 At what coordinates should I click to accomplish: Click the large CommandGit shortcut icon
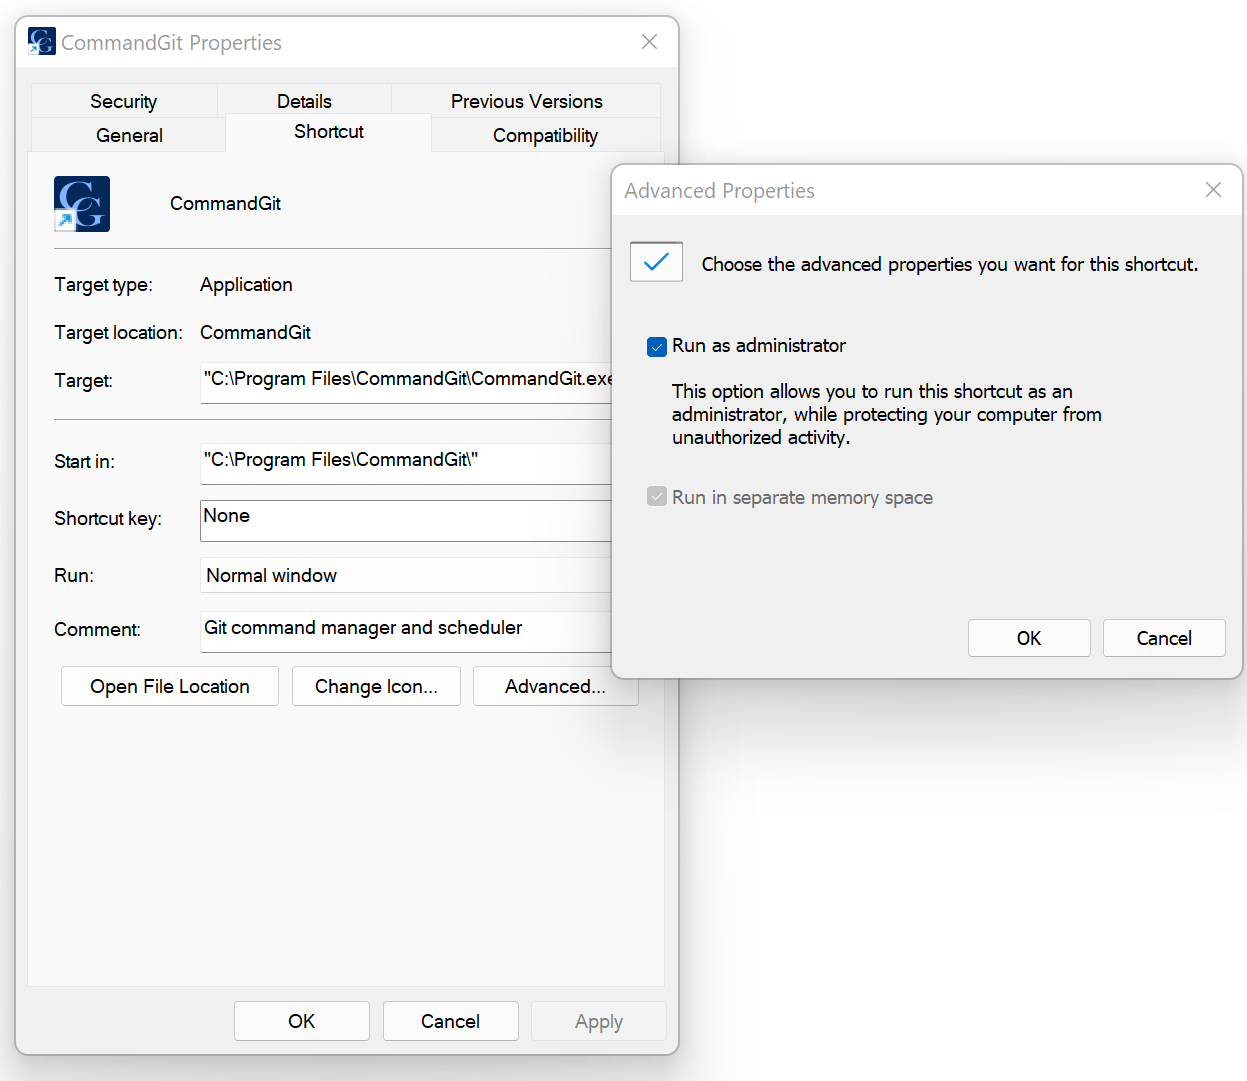(x=82, y=204)
